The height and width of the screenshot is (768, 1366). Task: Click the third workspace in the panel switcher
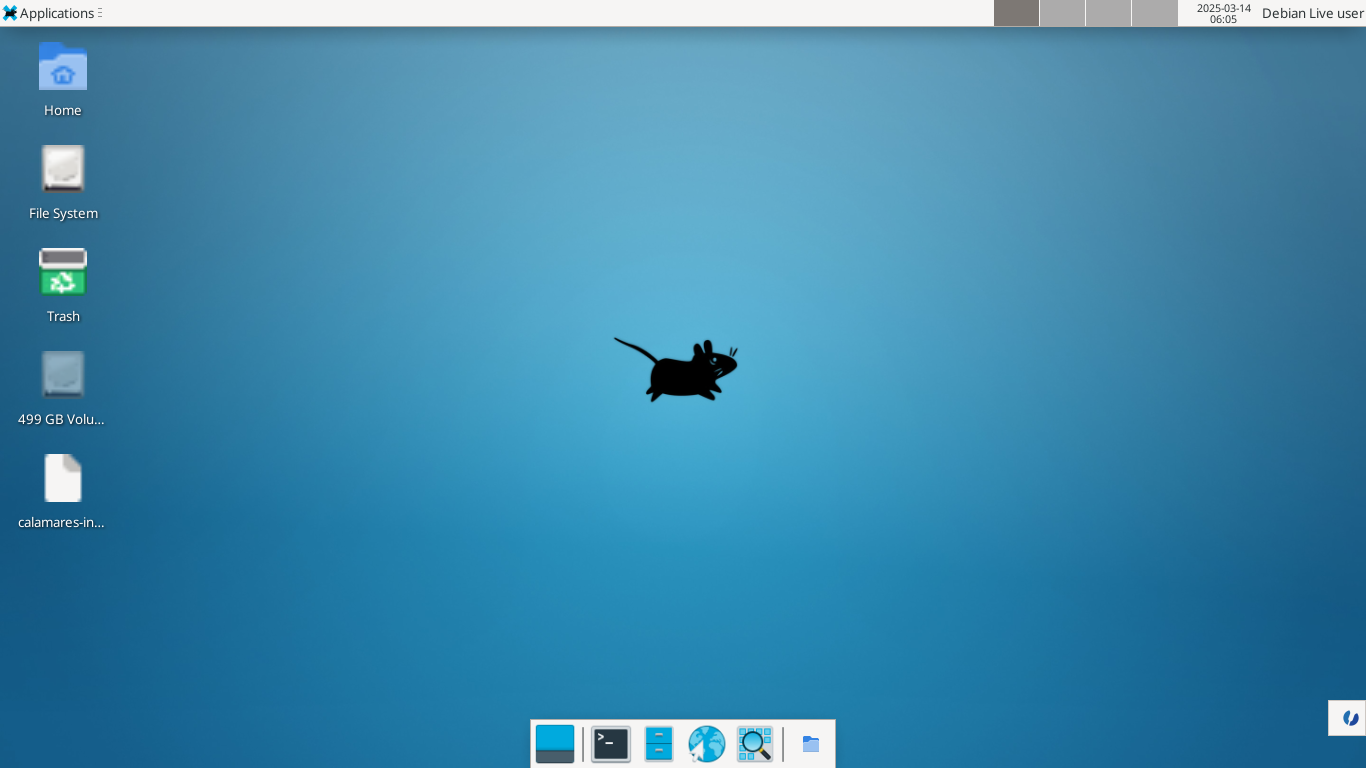pyautogui.click(x=1108, y=13)
